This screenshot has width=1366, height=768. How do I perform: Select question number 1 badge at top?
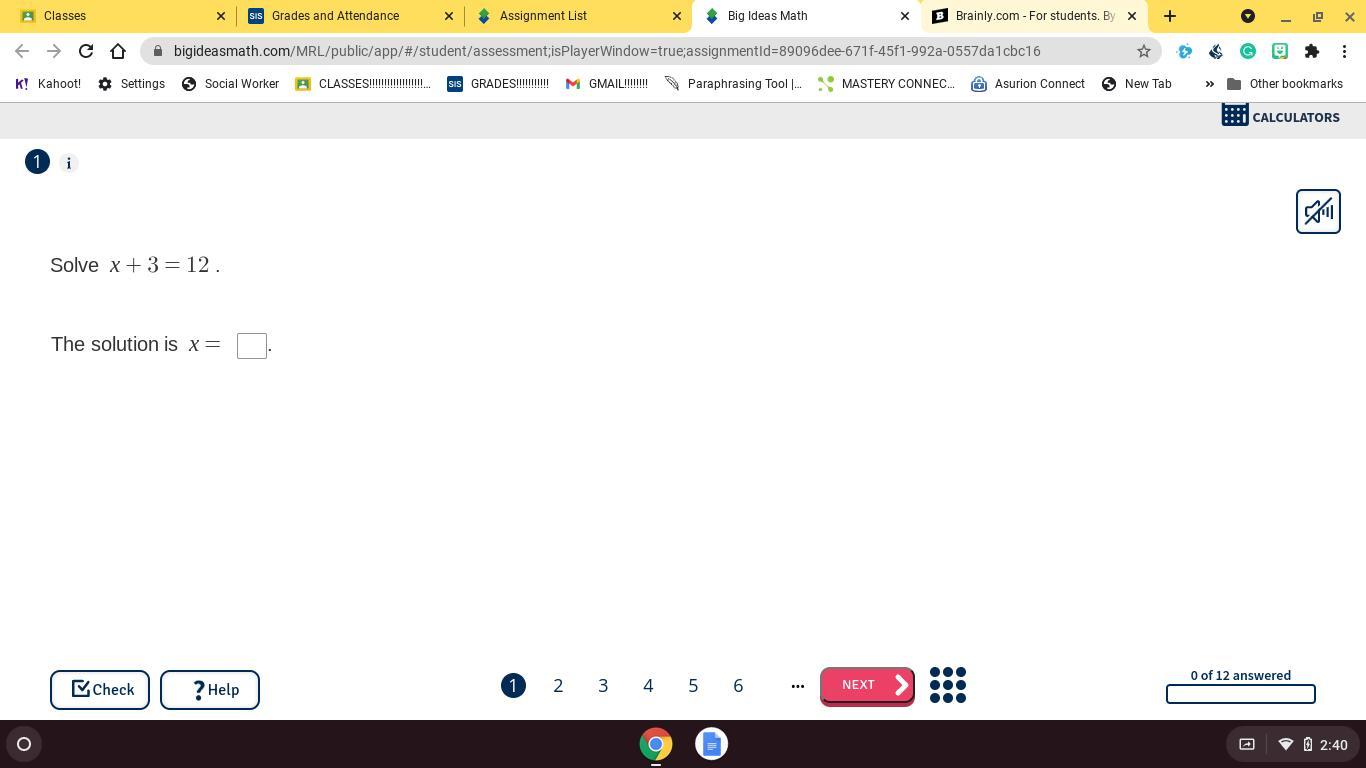37,162
